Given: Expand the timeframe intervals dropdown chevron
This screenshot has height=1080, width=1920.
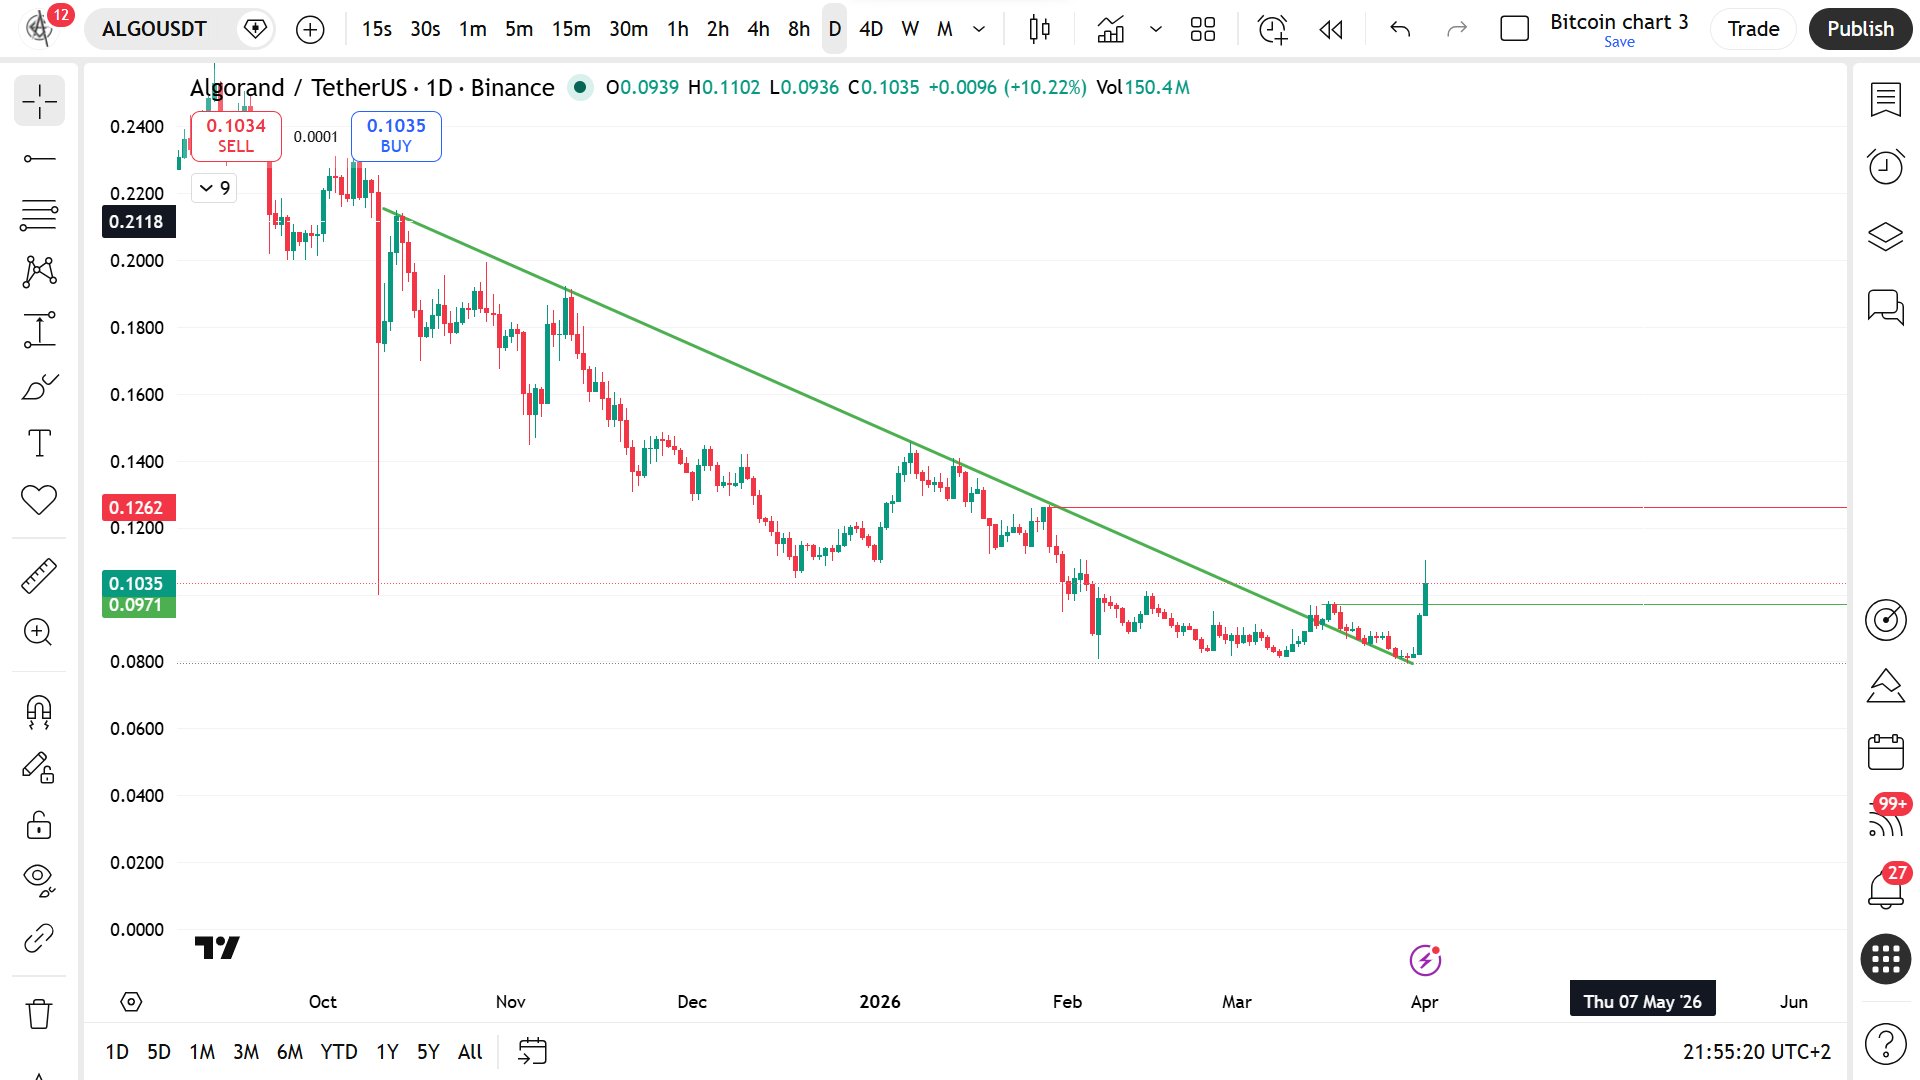Looking at the screenshot, I should (x=979, y=29).
